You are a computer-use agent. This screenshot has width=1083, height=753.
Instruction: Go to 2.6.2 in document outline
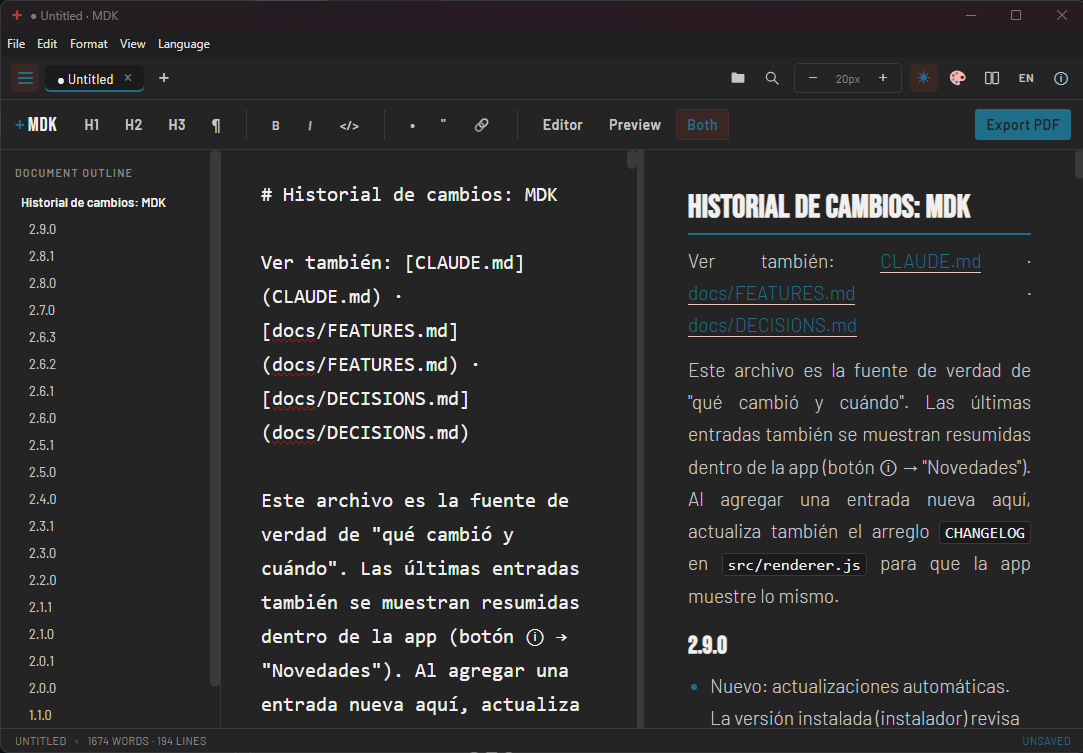(x=42, y=364)
